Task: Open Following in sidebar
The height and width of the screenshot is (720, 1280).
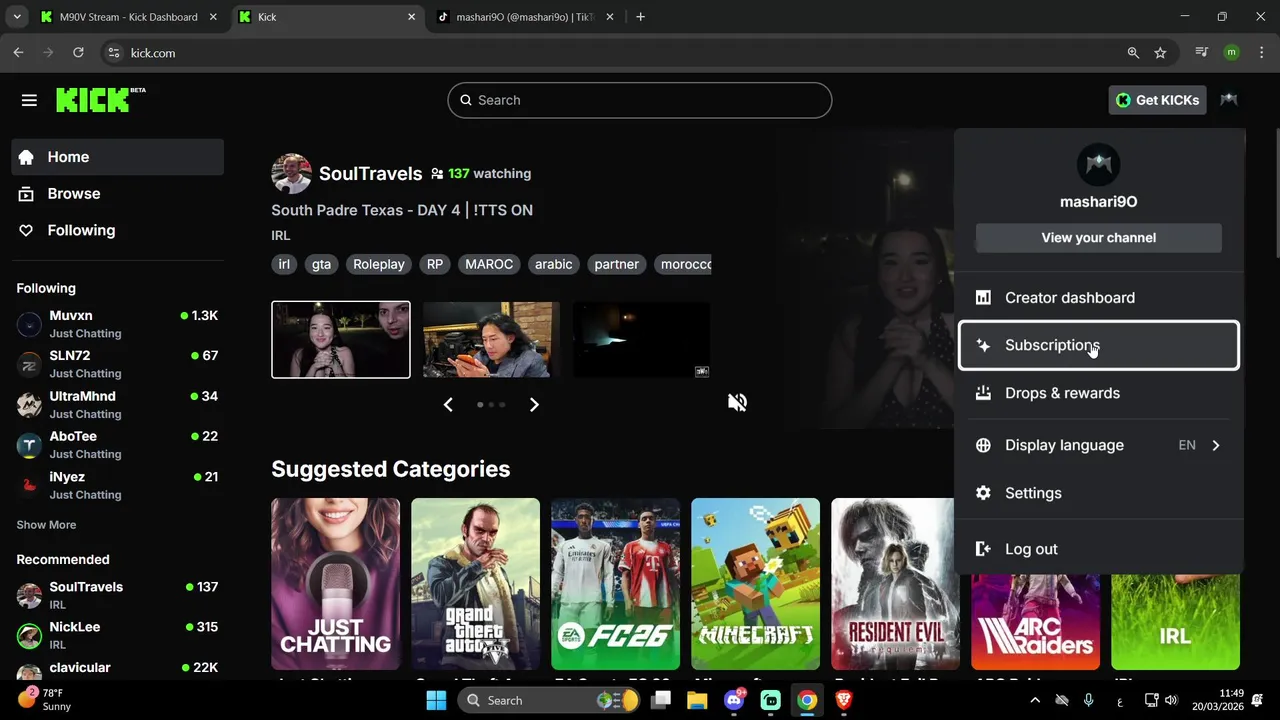Action: (x=118, y=230)
